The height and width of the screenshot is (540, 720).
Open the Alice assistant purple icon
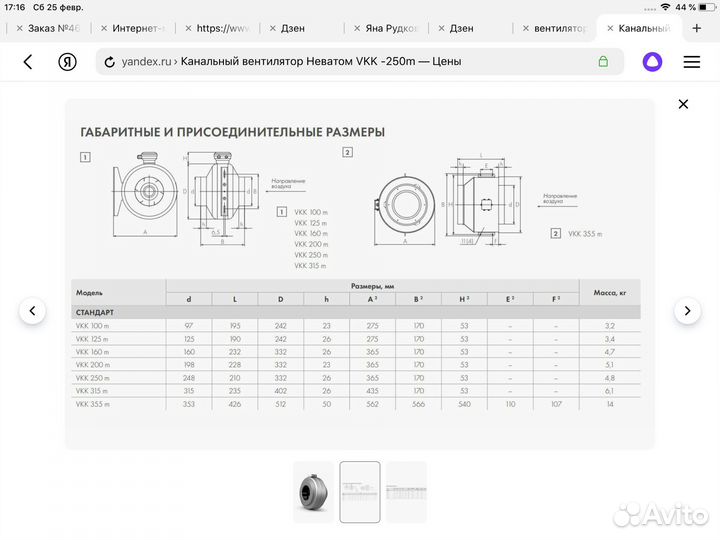point(652,62)
